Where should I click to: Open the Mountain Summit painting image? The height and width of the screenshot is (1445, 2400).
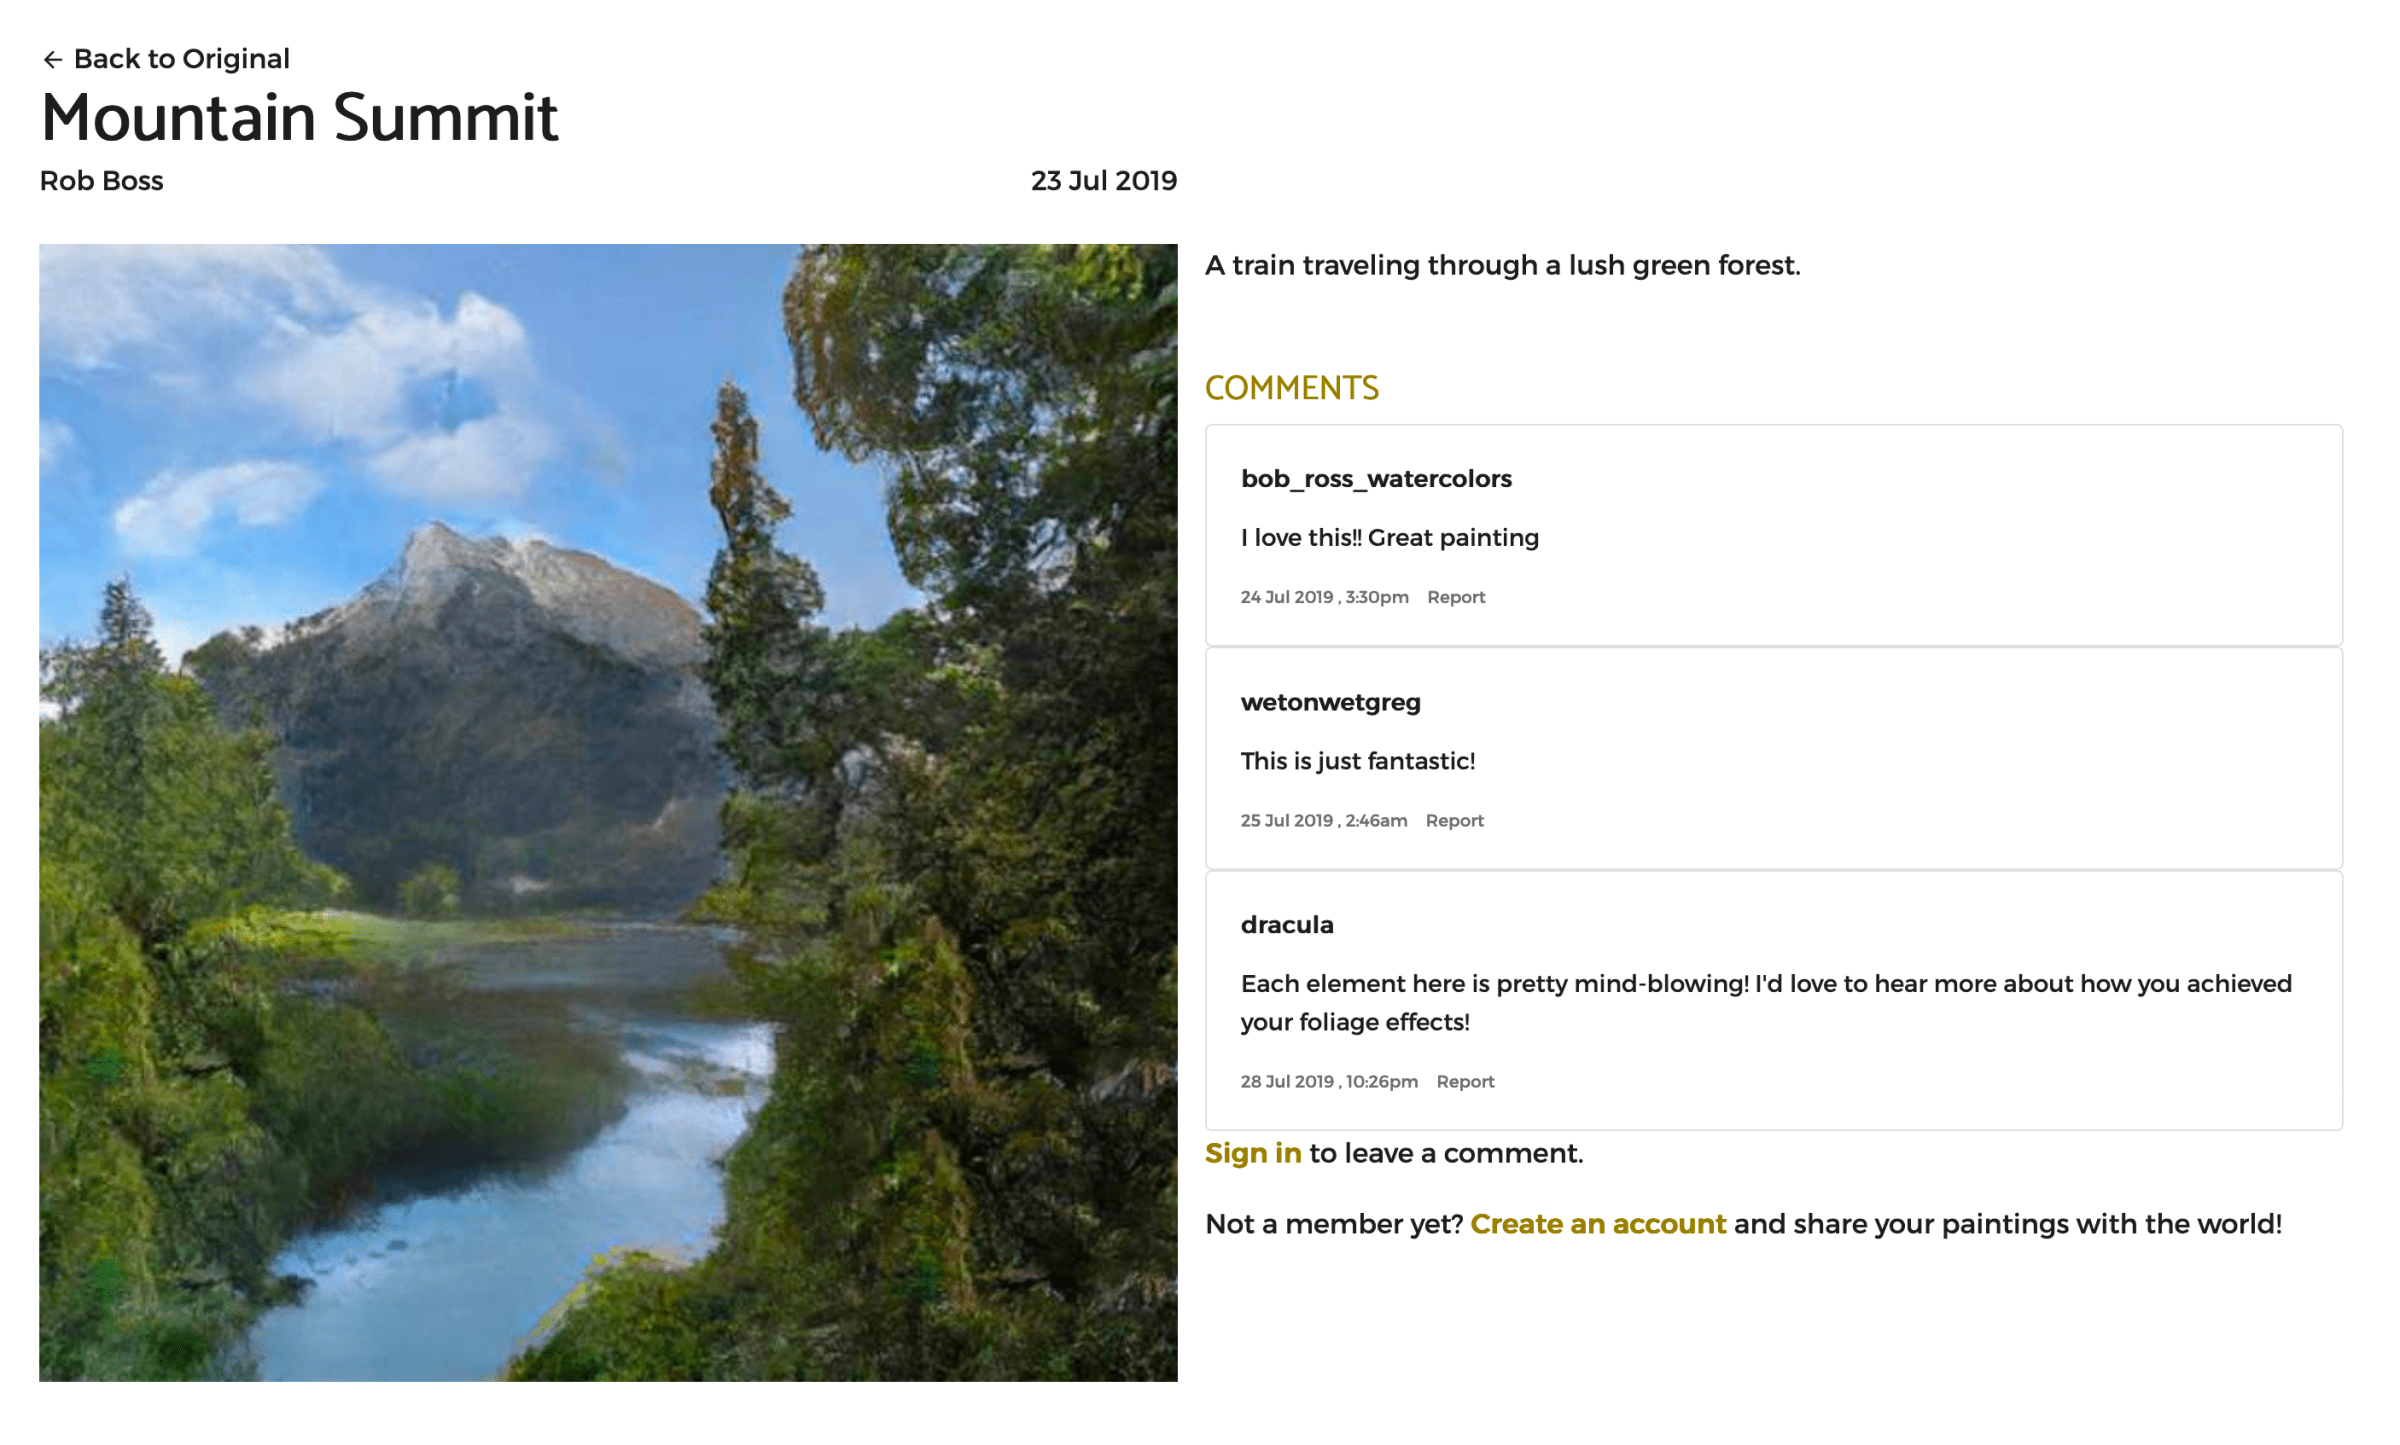click(608, 812)
